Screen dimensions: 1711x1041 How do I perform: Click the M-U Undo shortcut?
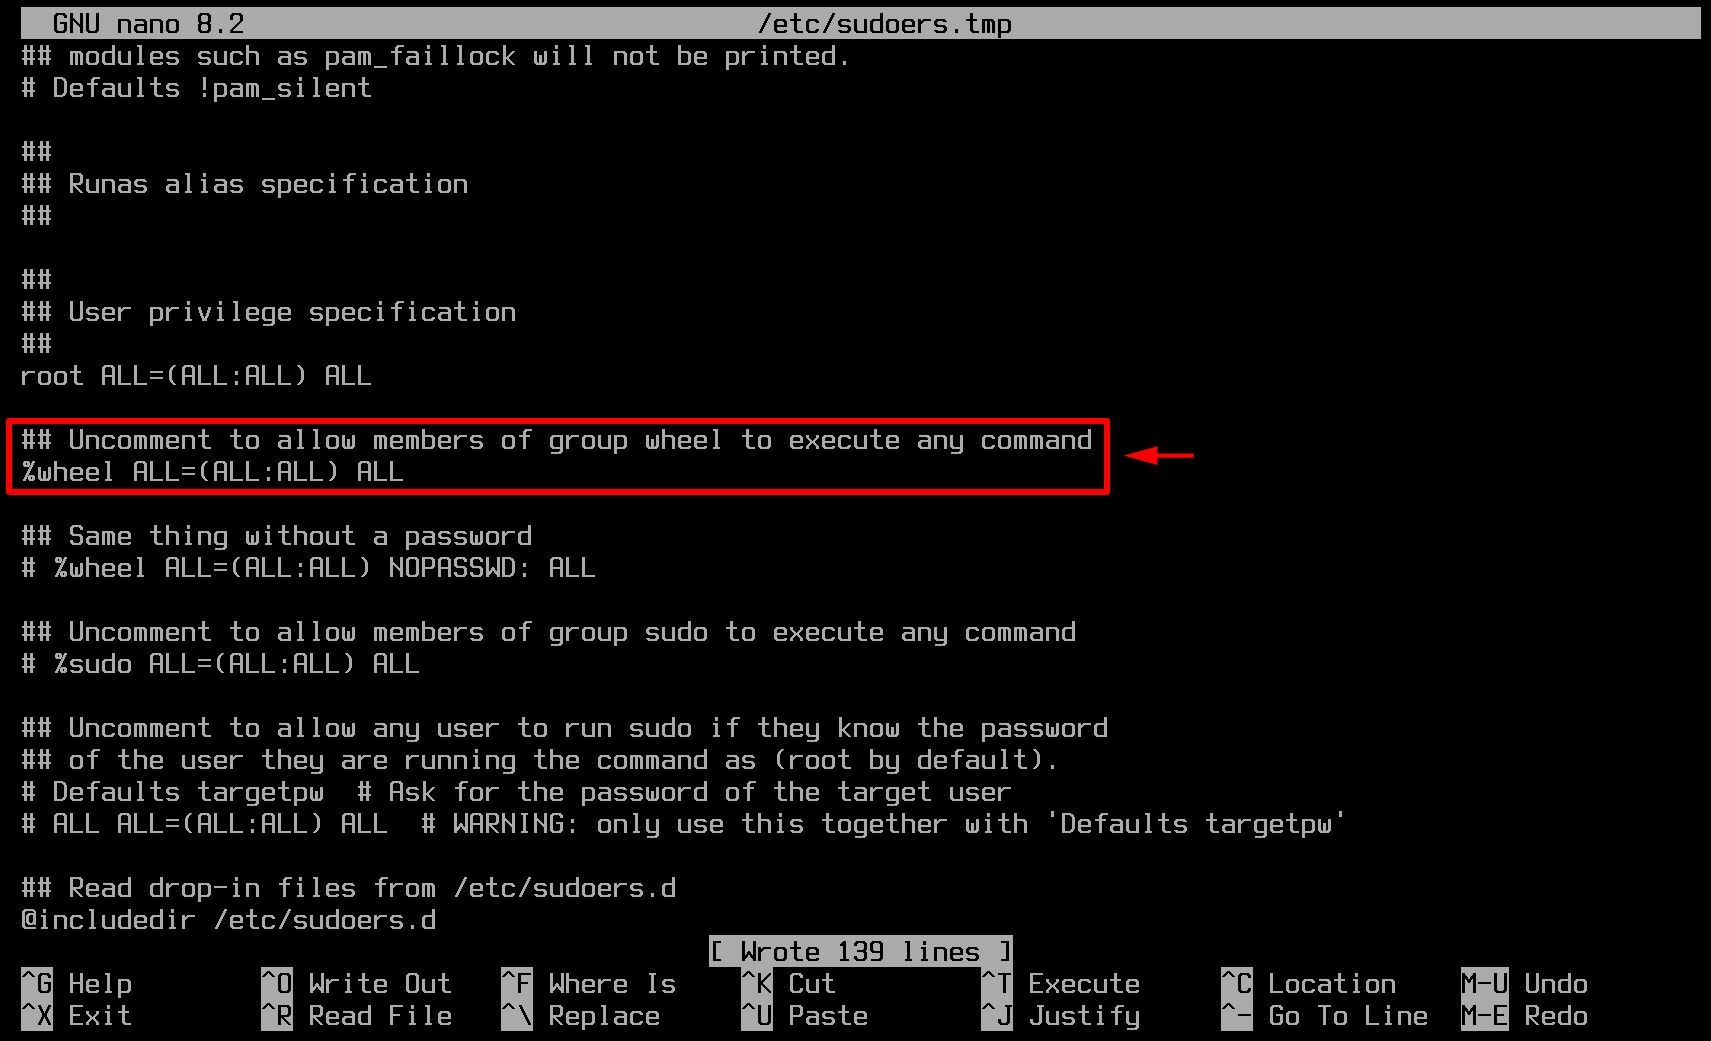(1525, 984)
